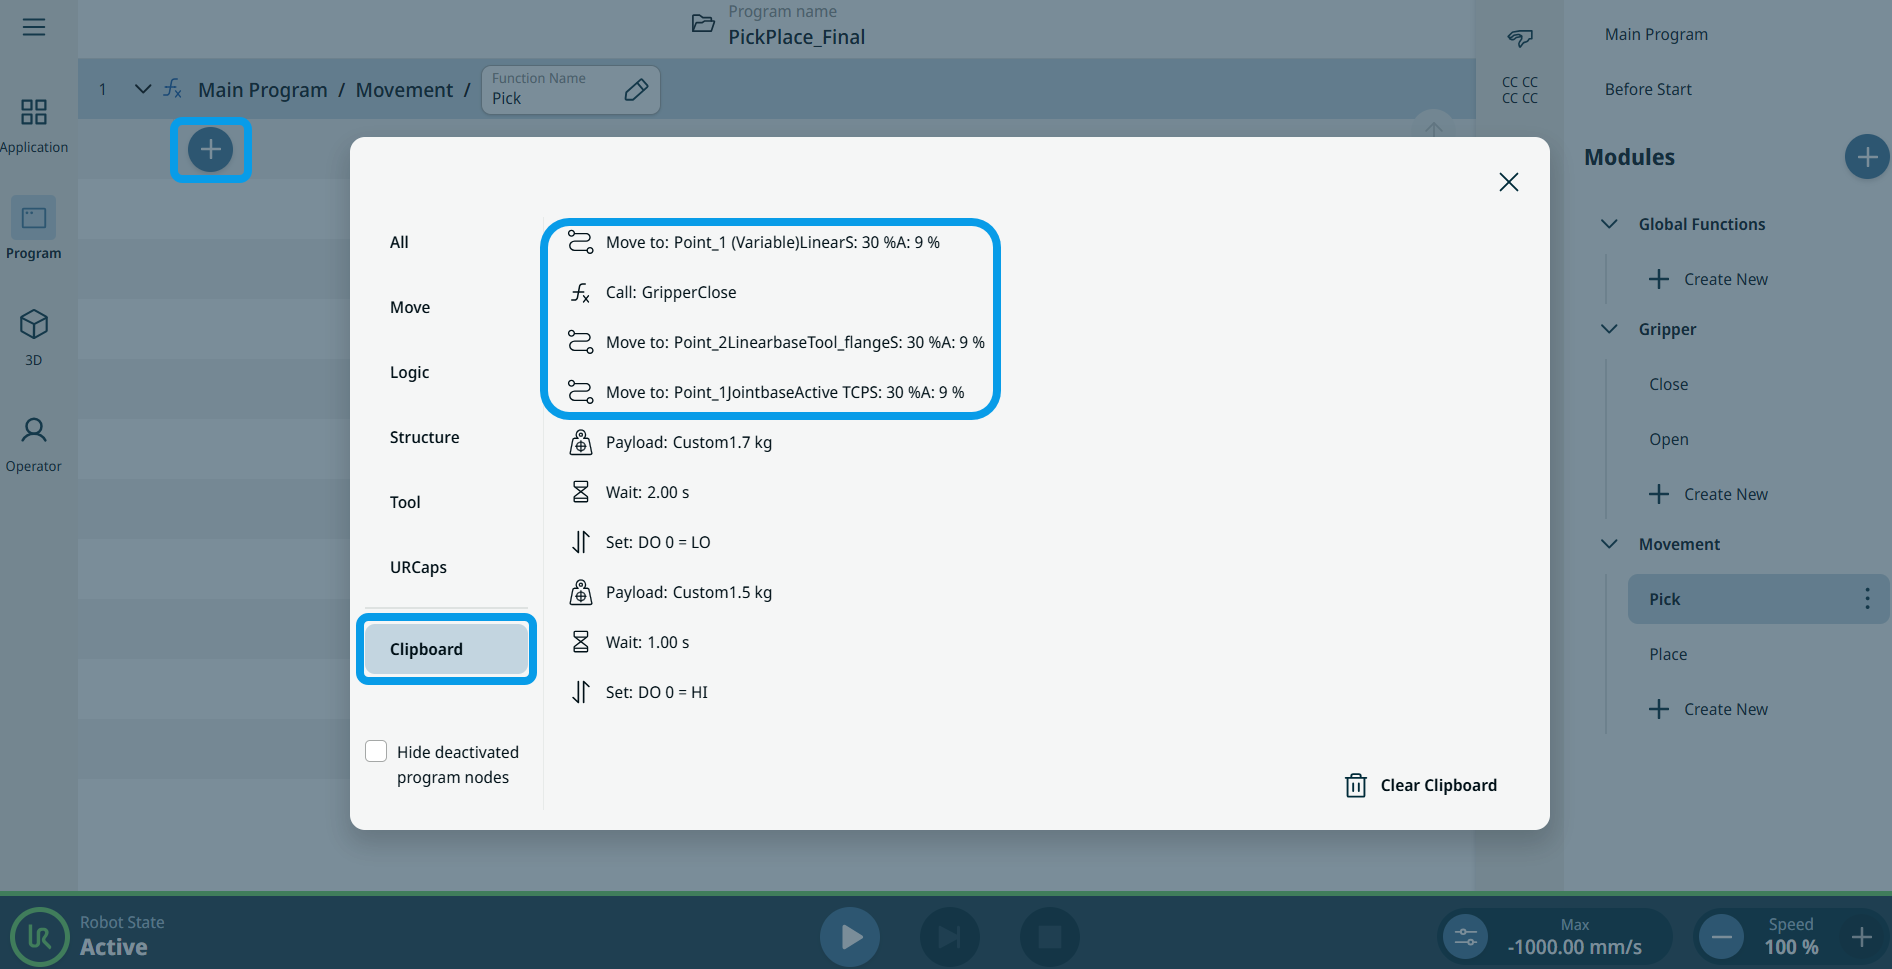Decrease the speed with minus button

[1721, 937]
